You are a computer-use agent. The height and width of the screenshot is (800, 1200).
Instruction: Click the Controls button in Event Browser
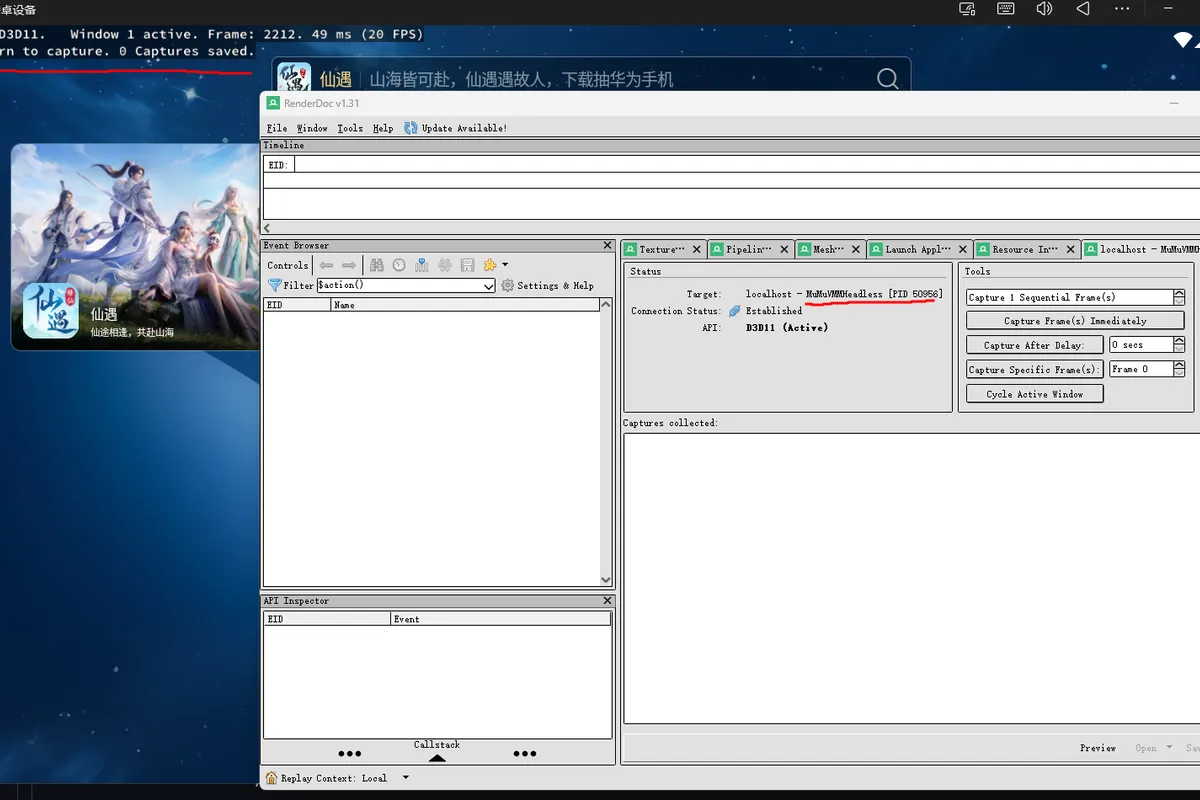tap(288, 265)
